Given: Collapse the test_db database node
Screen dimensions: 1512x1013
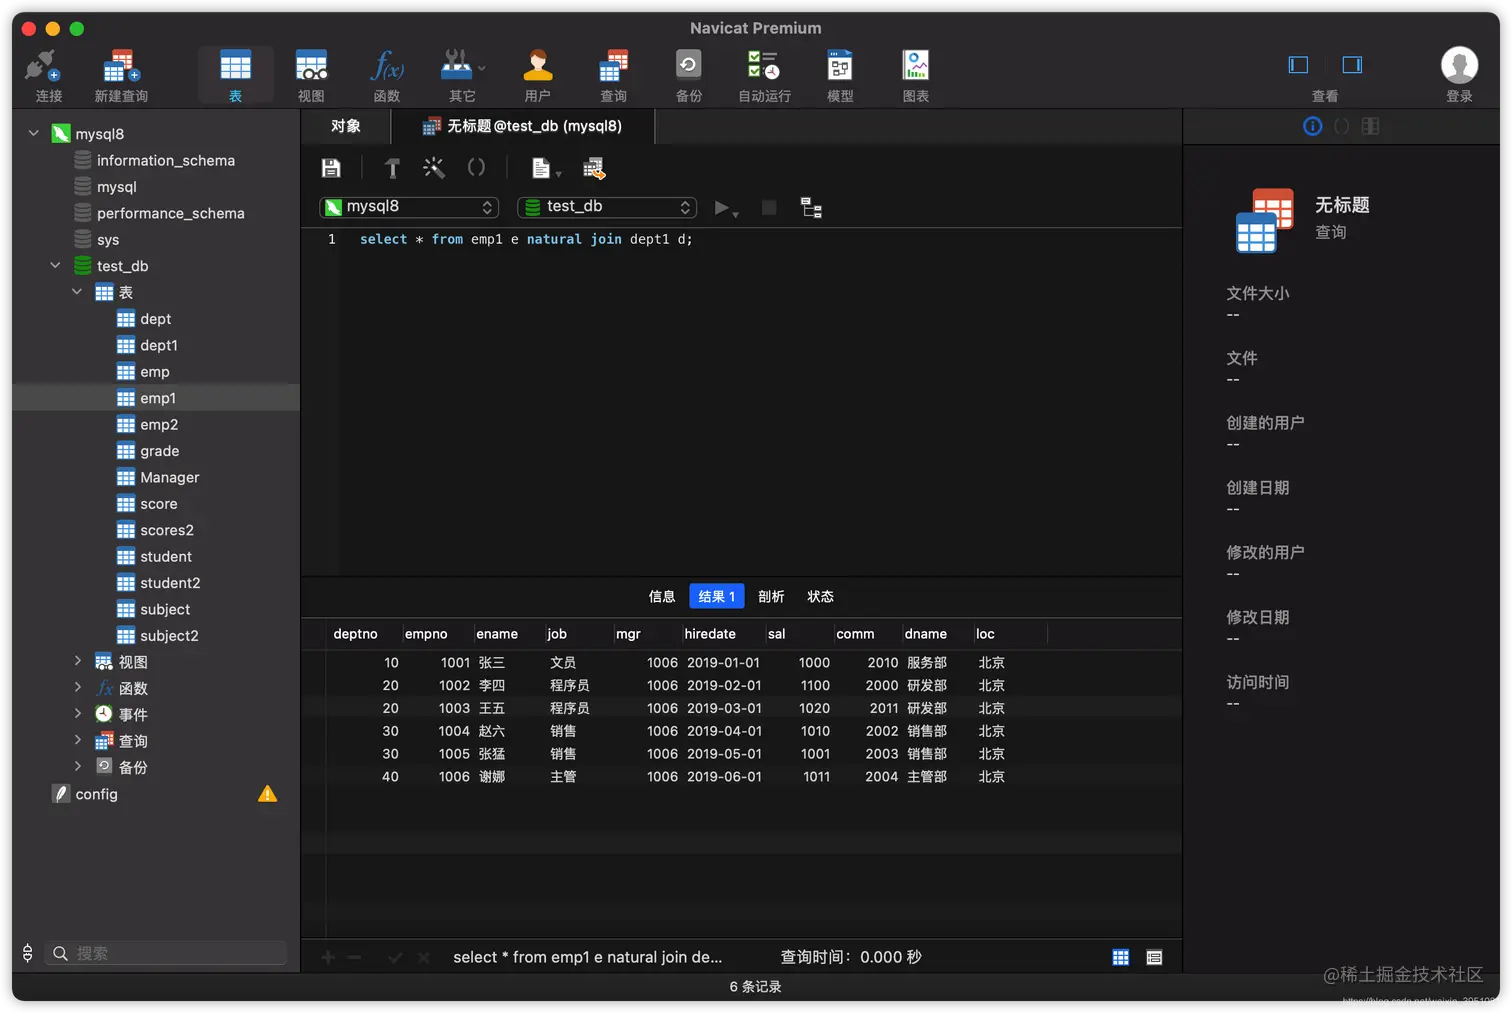Looking at the screenshot, I should pos(56,265).
